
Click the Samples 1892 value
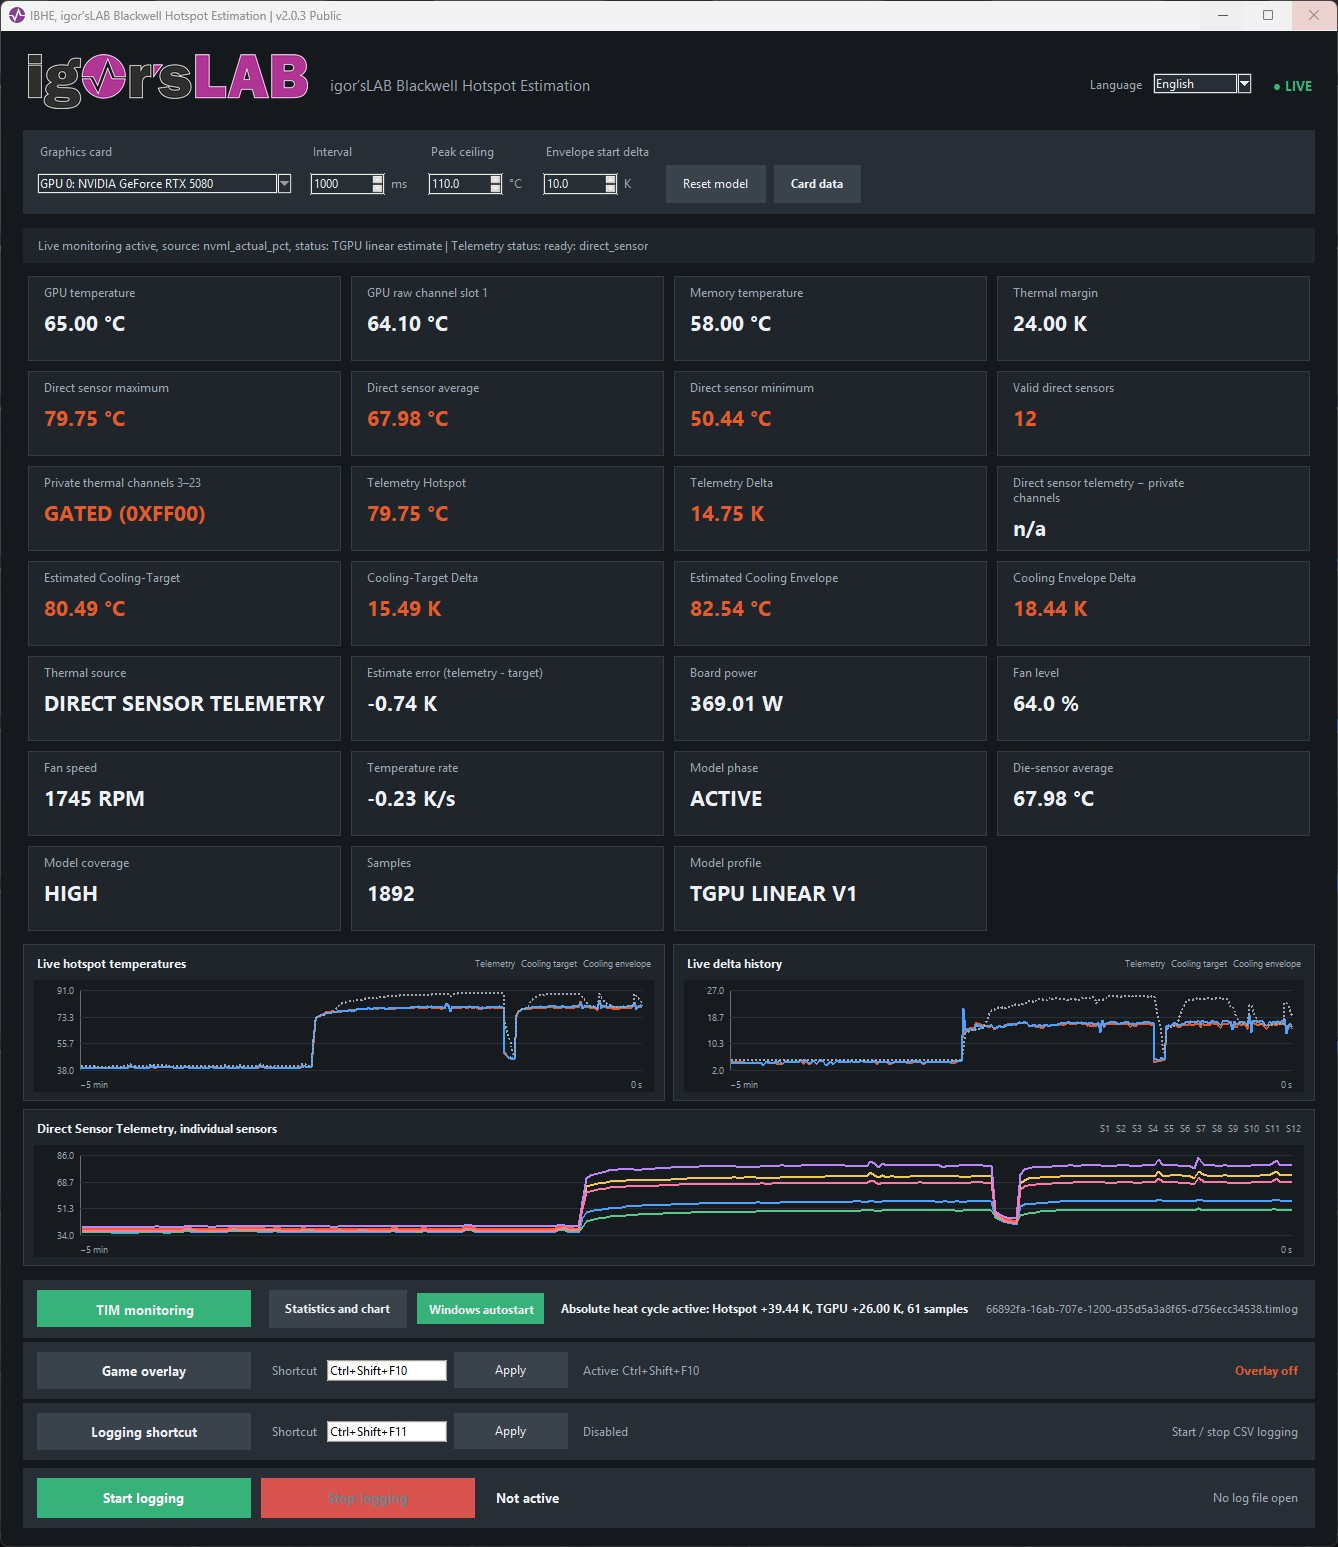[x=391, y=894]
